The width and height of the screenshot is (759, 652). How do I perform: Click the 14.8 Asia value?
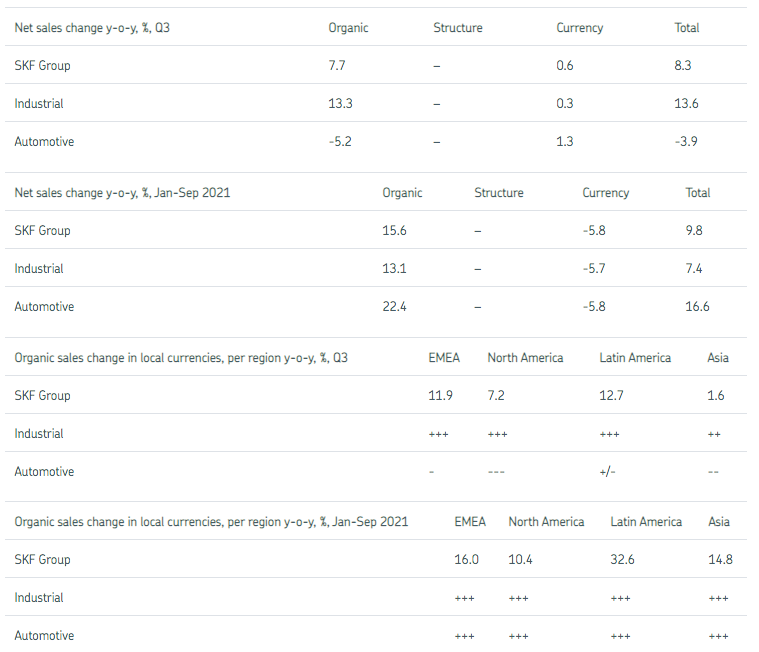[719, 560]
